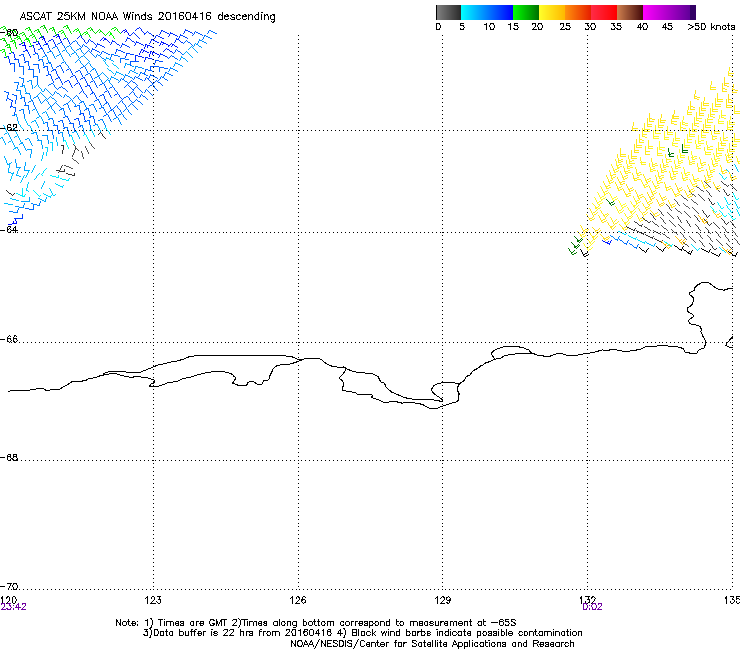Select note 'Black wind barbs indicate possible contamination'
The image size is (740, 650).
click(467, 633)
